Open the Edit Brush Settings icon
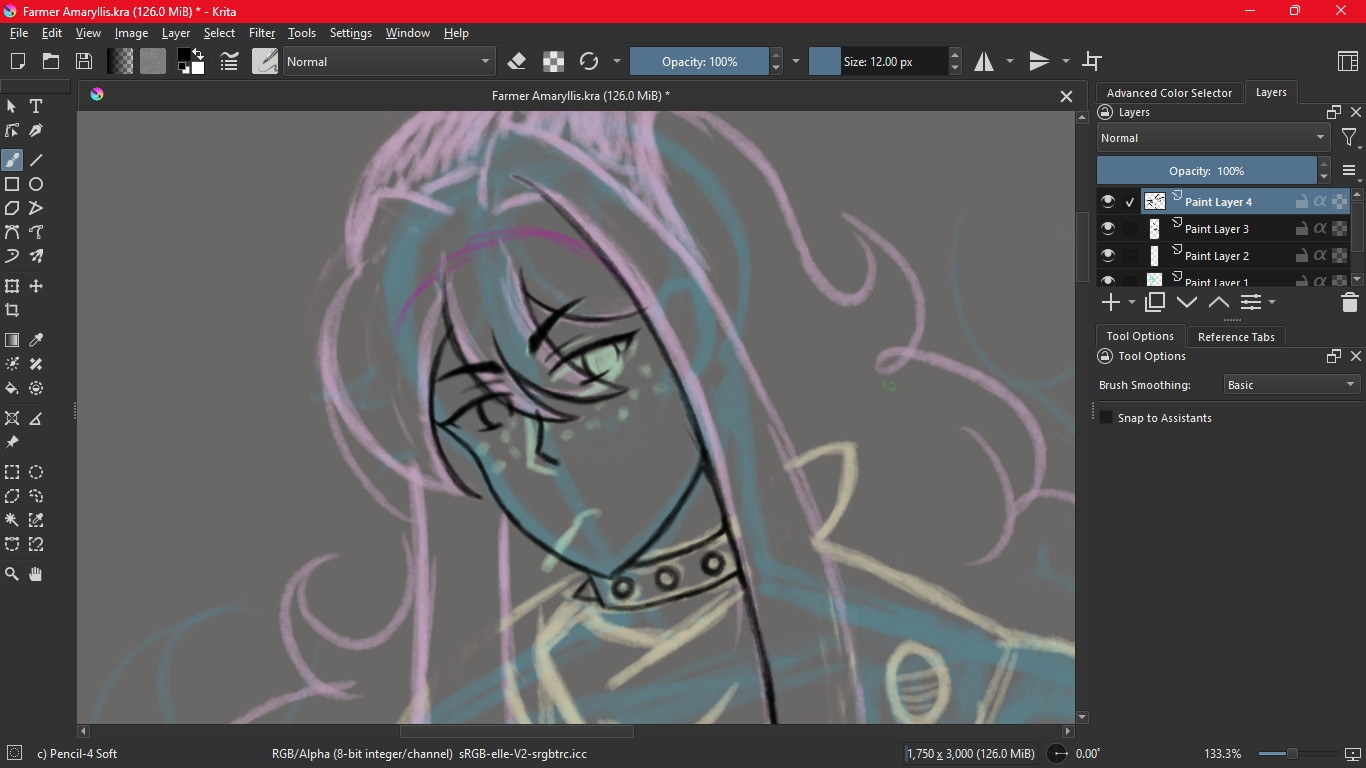This screenshot has width=1366, height=768. [229, 61]
